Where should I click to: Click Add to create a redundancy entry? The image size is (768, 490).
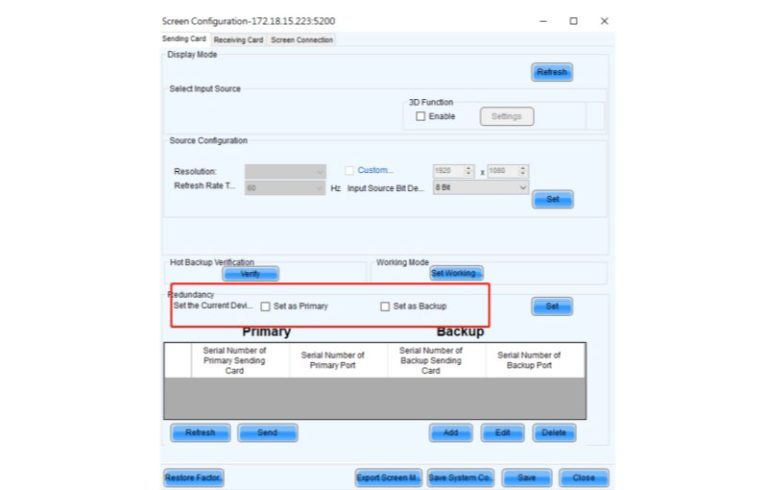tap(451, 433)
